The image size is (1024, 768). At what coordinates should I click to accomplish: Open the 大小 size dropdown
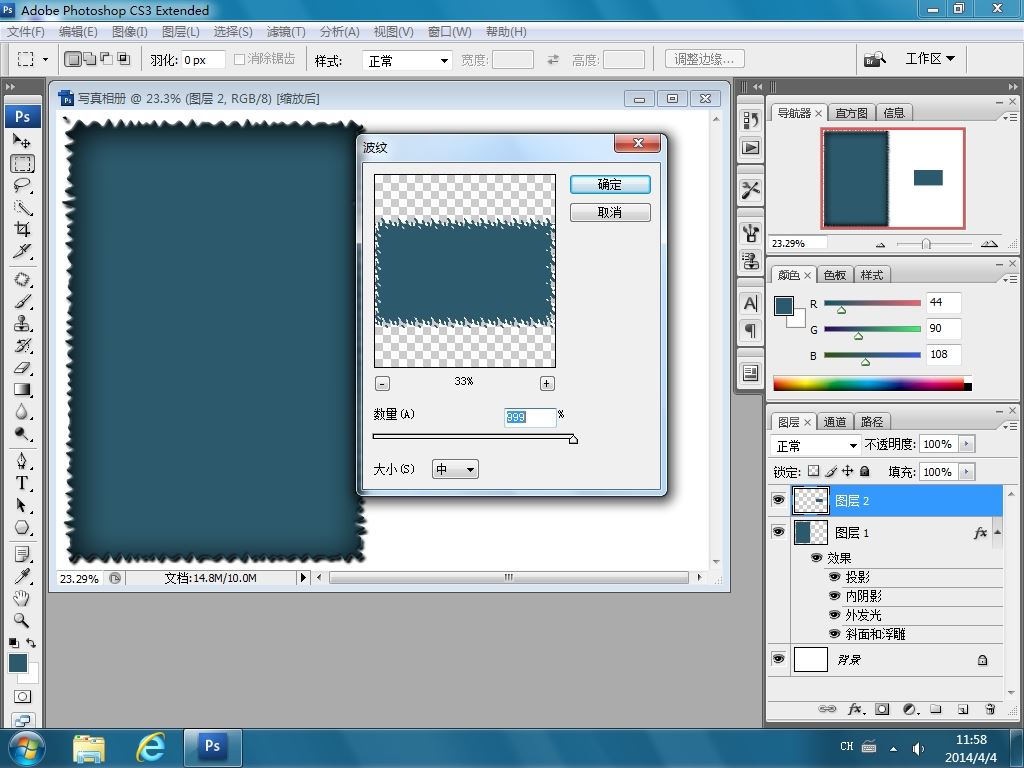pyautogui.click(x=455, y=469)
